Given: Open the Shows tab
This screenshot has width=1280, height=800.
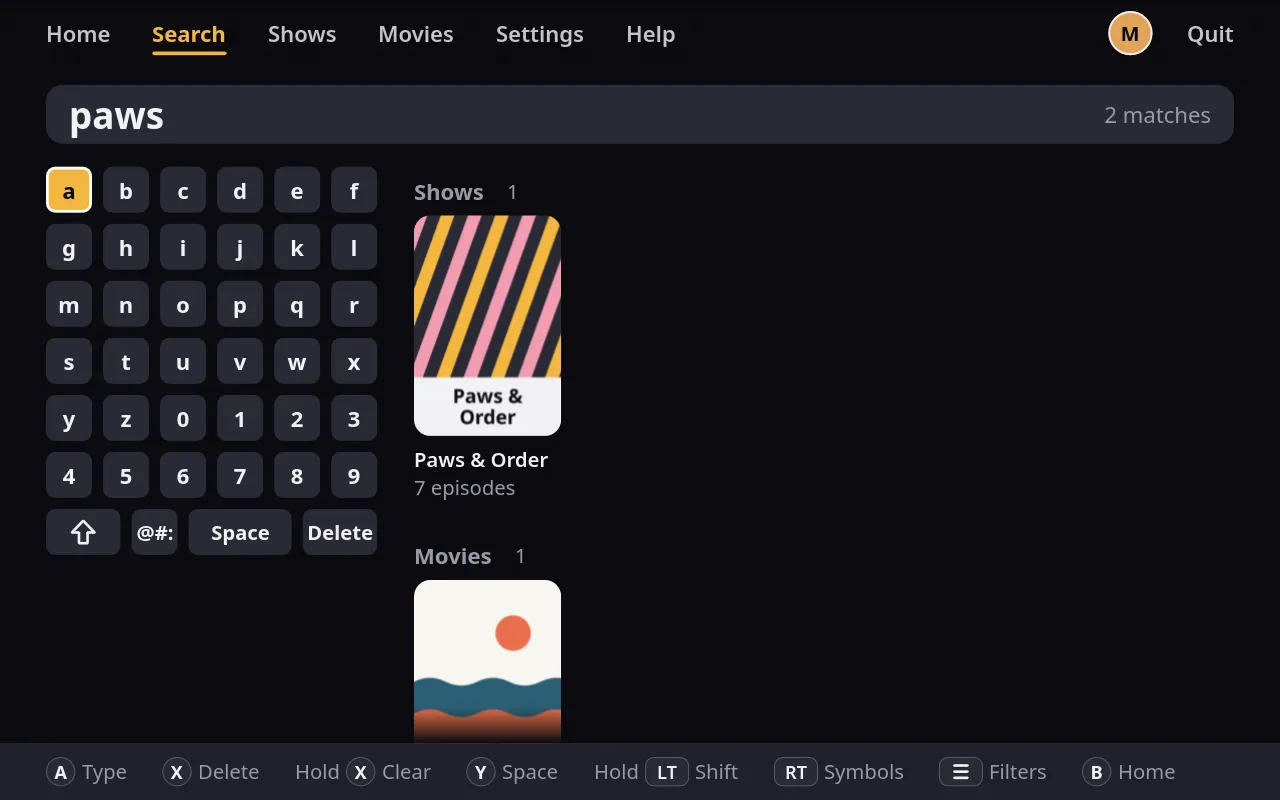Looking at the screenshot, I should tap(302, 34).
